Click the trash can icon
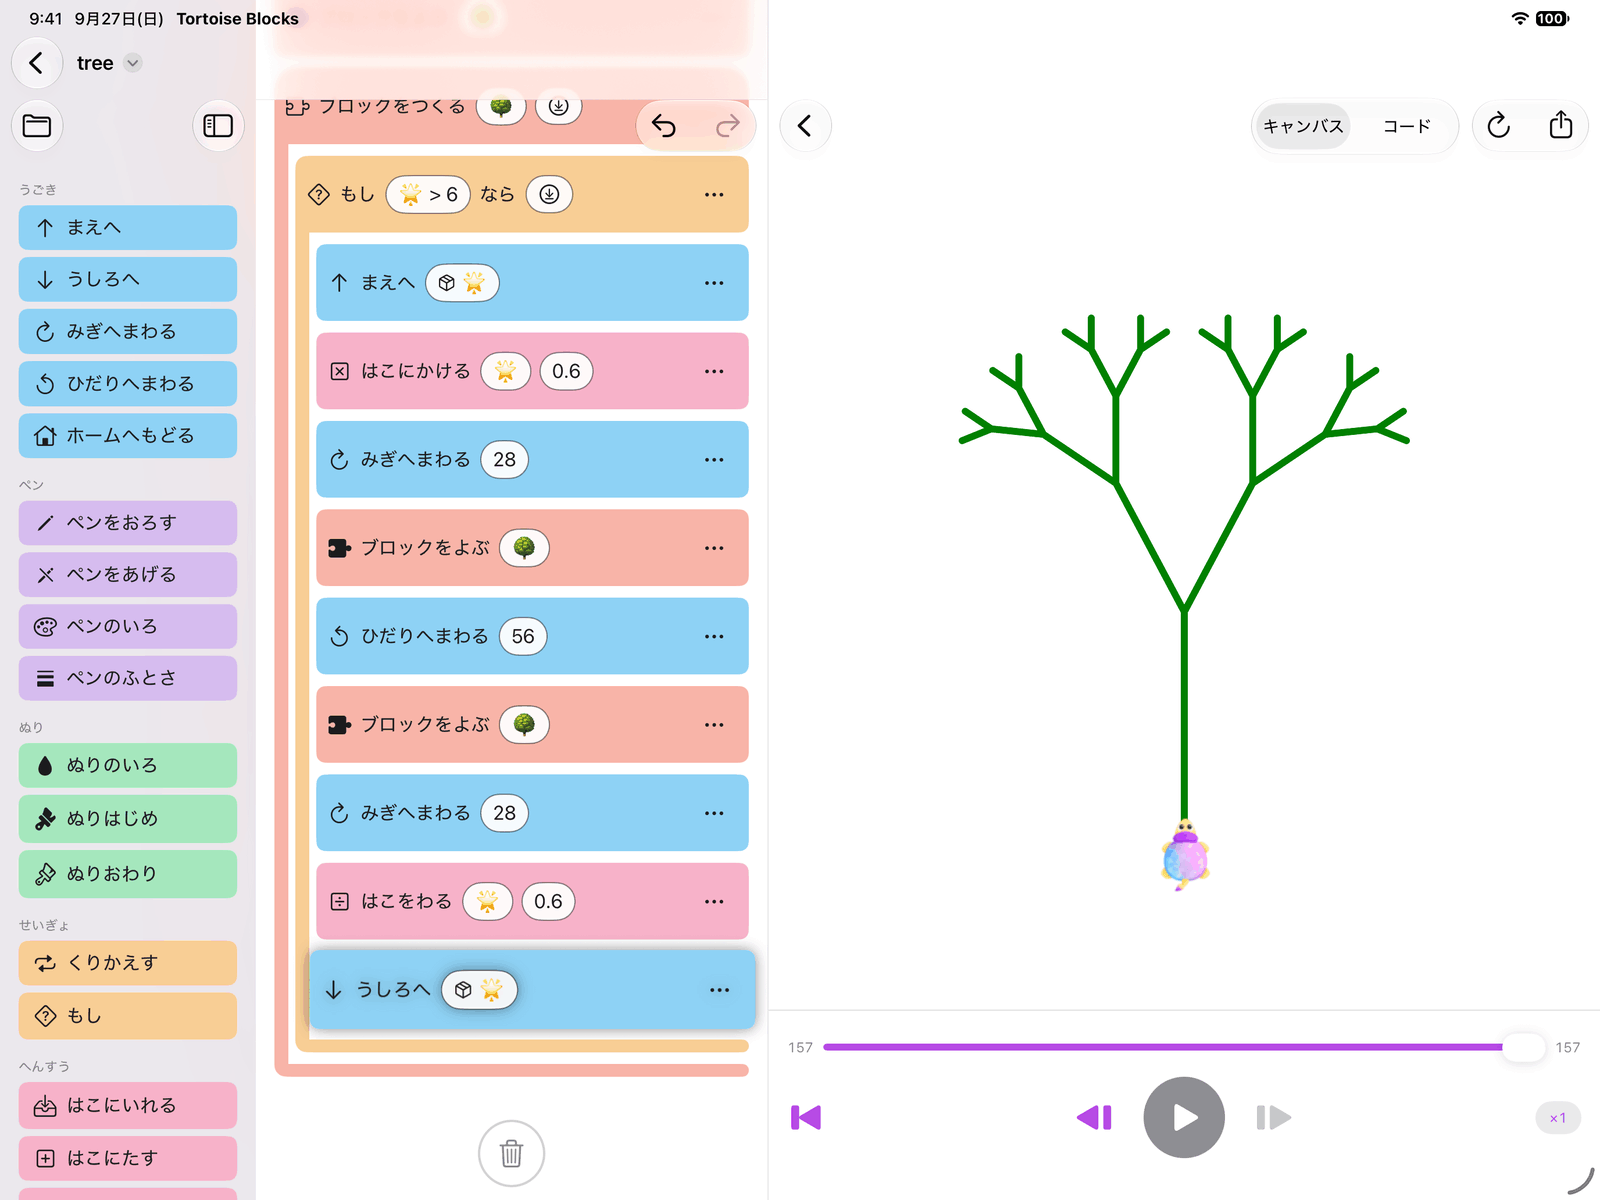The width and height of the screenshot is (1600, 1200). click(511, 1153)
